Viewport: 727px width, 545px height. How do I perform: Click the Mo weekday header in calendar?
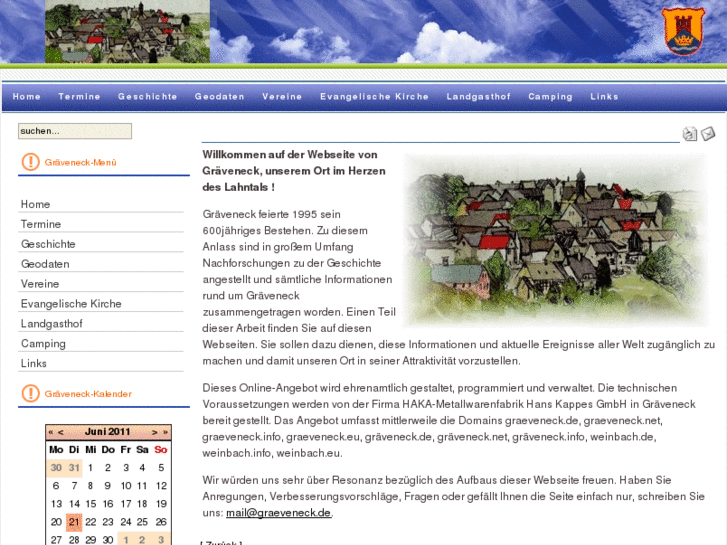pos(56,449)
